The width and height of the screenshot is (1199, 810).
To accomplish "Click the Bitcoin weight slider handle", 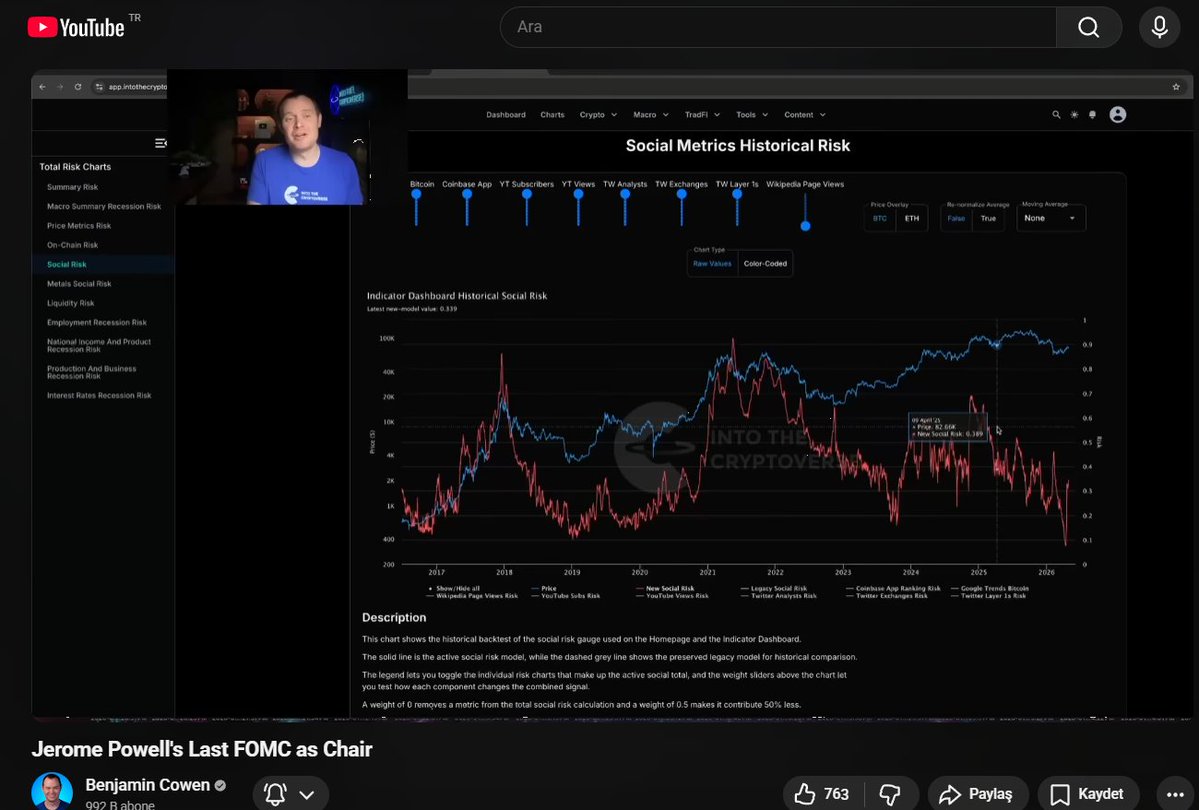I will (x=416, y=194).
